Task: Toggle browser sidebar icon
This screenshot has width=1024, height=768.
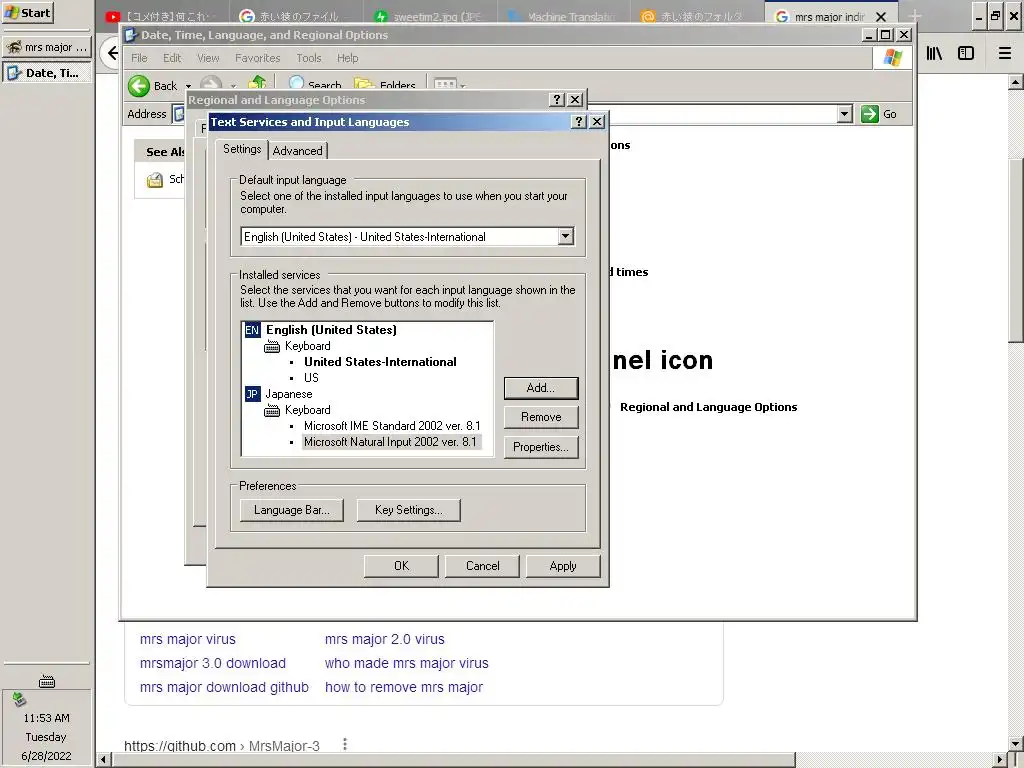Action: click(966, 54)
